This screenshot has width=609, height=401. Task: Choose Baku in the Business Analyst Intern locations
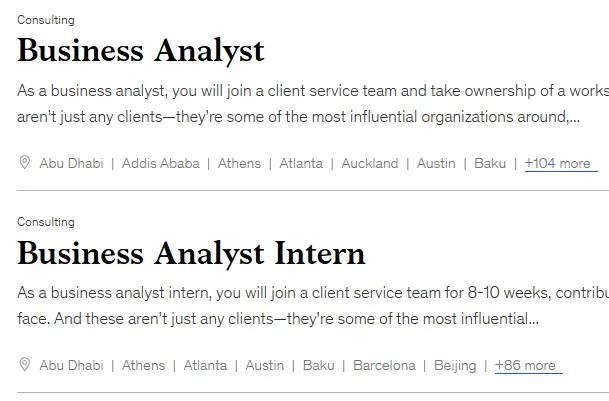pos(319,366)
